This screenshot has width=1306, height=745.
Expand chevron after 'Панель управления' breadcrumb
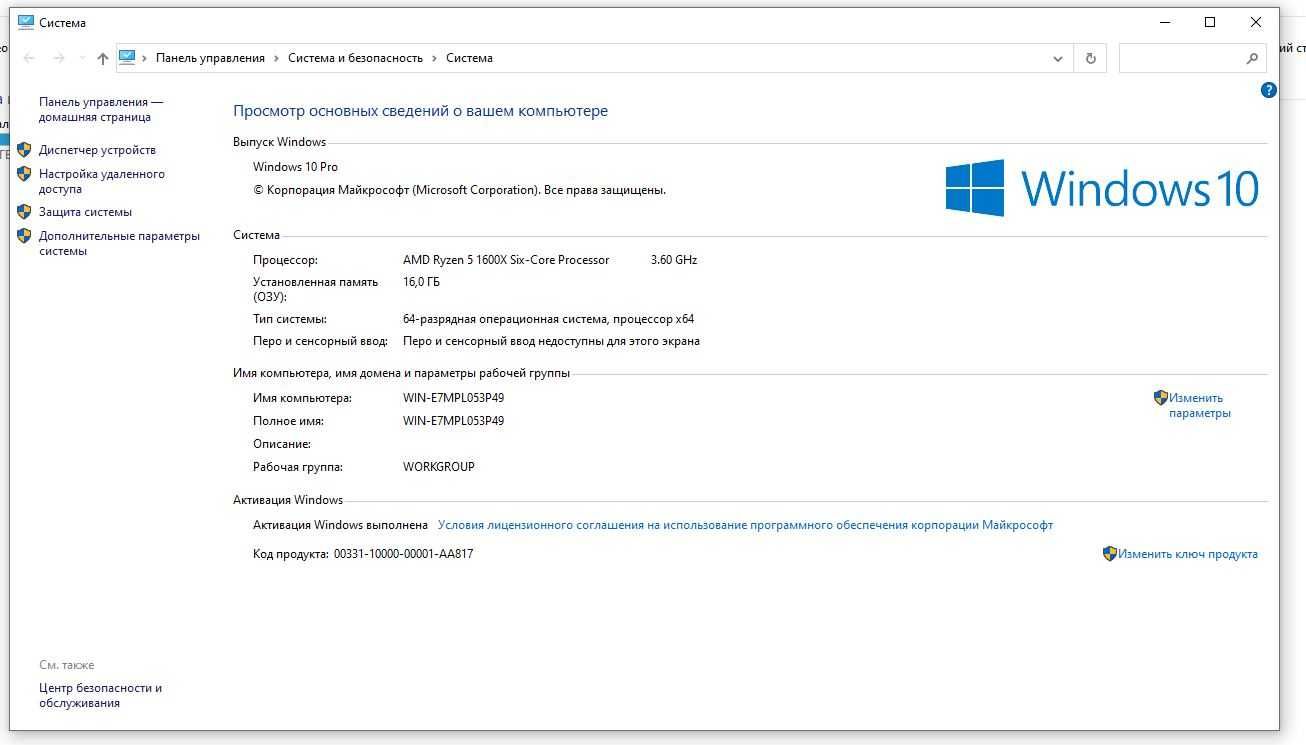click(x=276, y=58)
